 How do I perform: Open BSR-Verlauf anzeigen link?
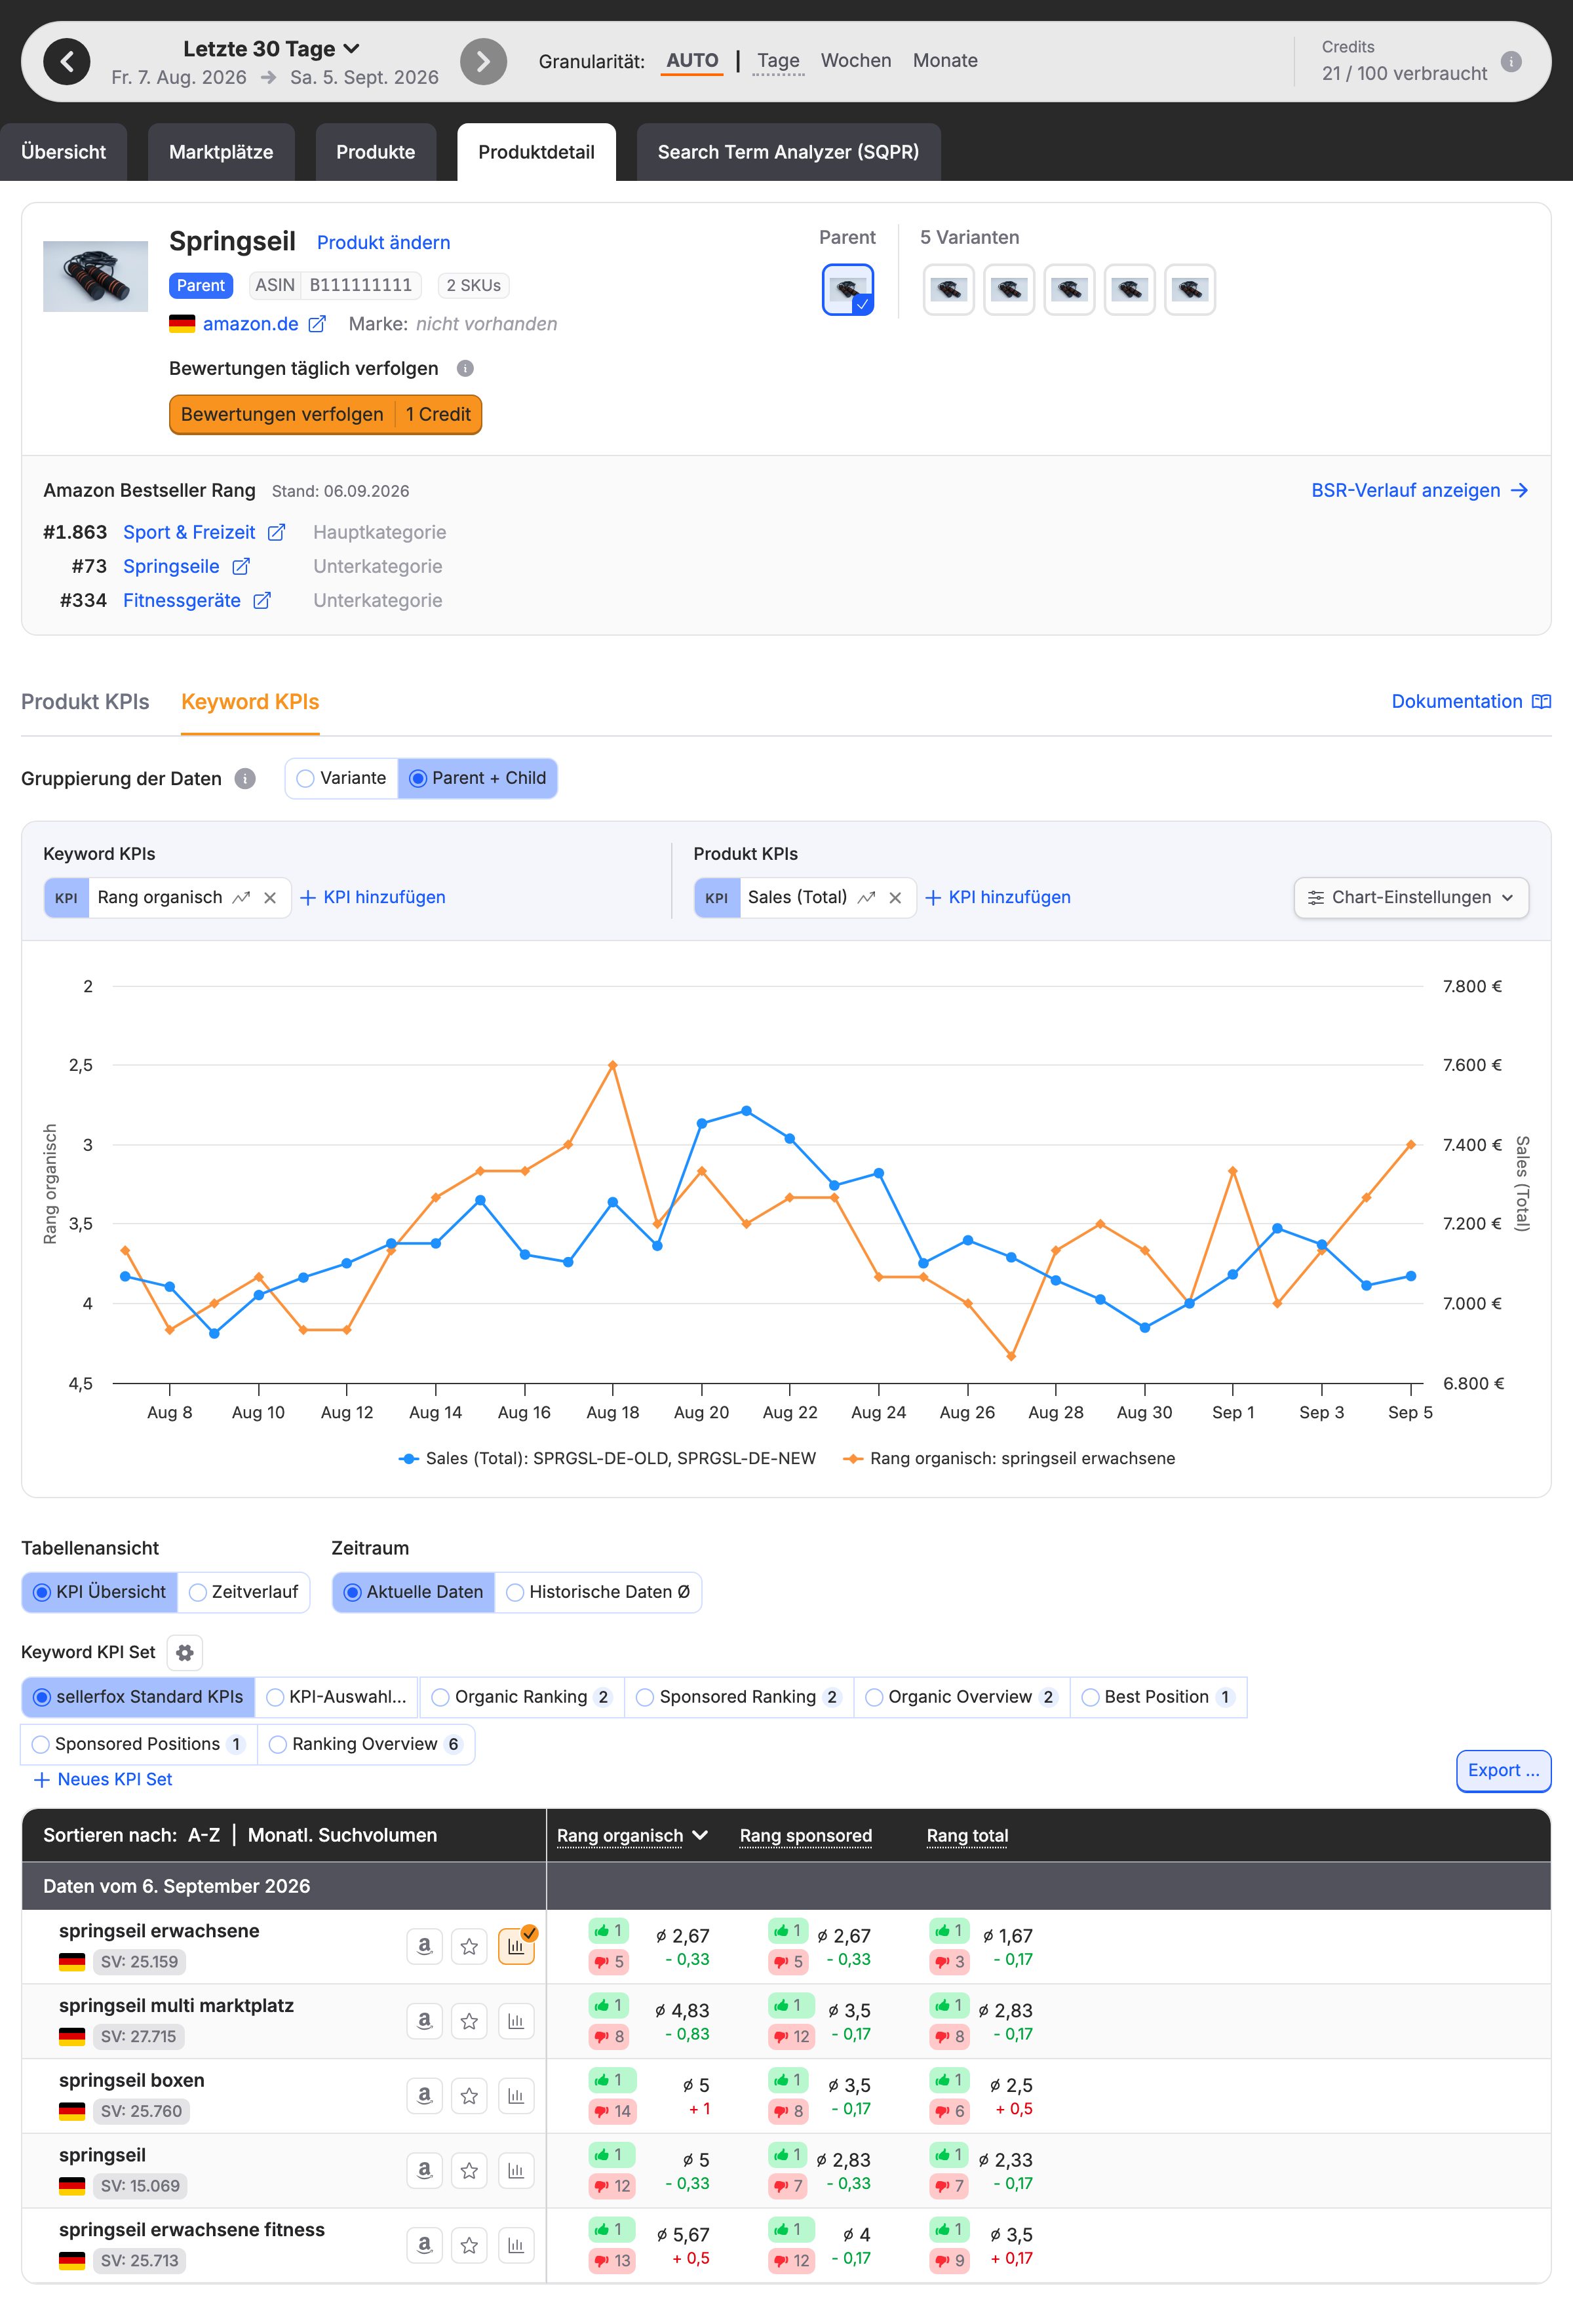click(x=1419, y=490)
